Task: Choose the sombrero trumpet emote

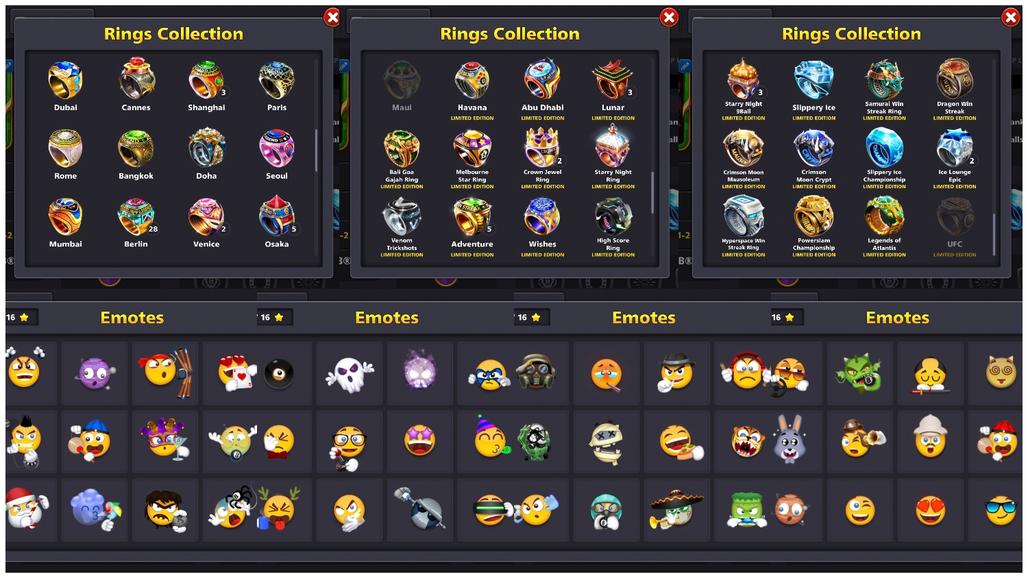Action: click(x=675, y=509)
